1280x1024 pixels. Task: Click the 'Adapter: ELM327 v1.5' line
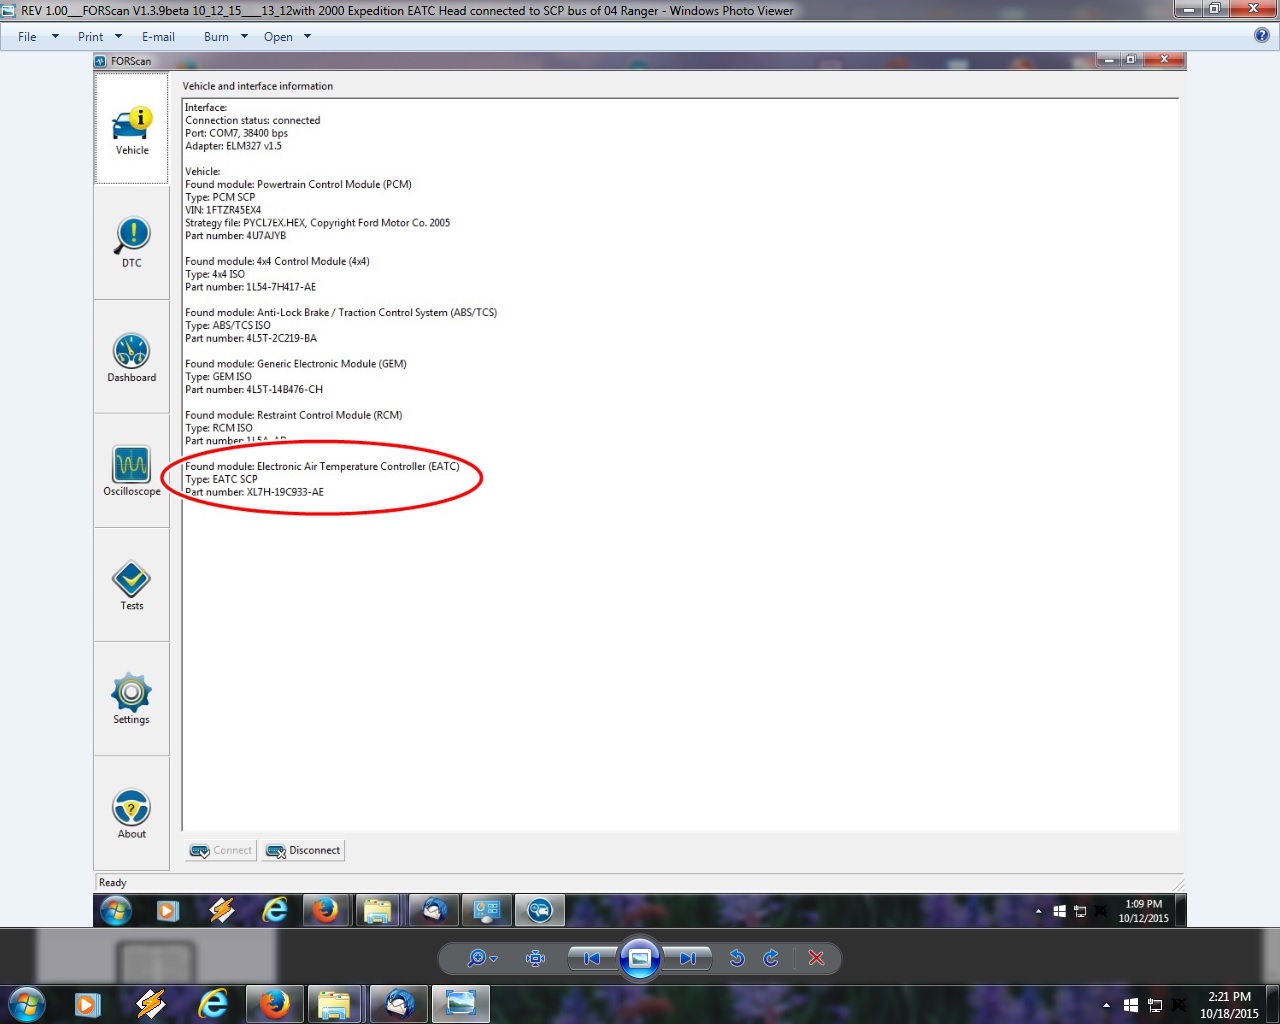(233, 146)
